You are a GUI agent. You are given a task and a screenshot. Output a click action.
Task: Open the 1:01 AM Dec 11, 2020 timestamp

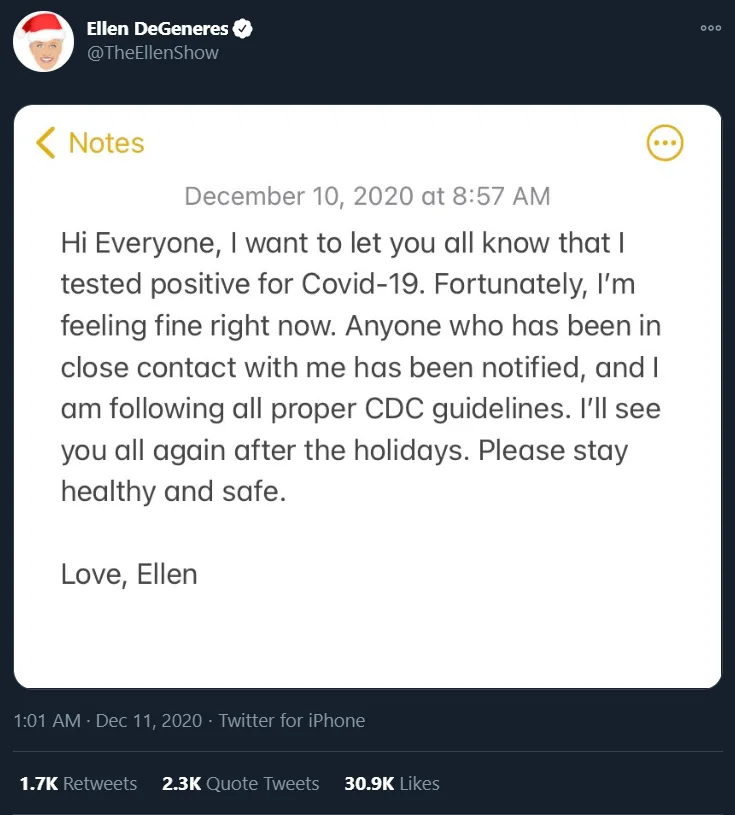coord(109,720)
